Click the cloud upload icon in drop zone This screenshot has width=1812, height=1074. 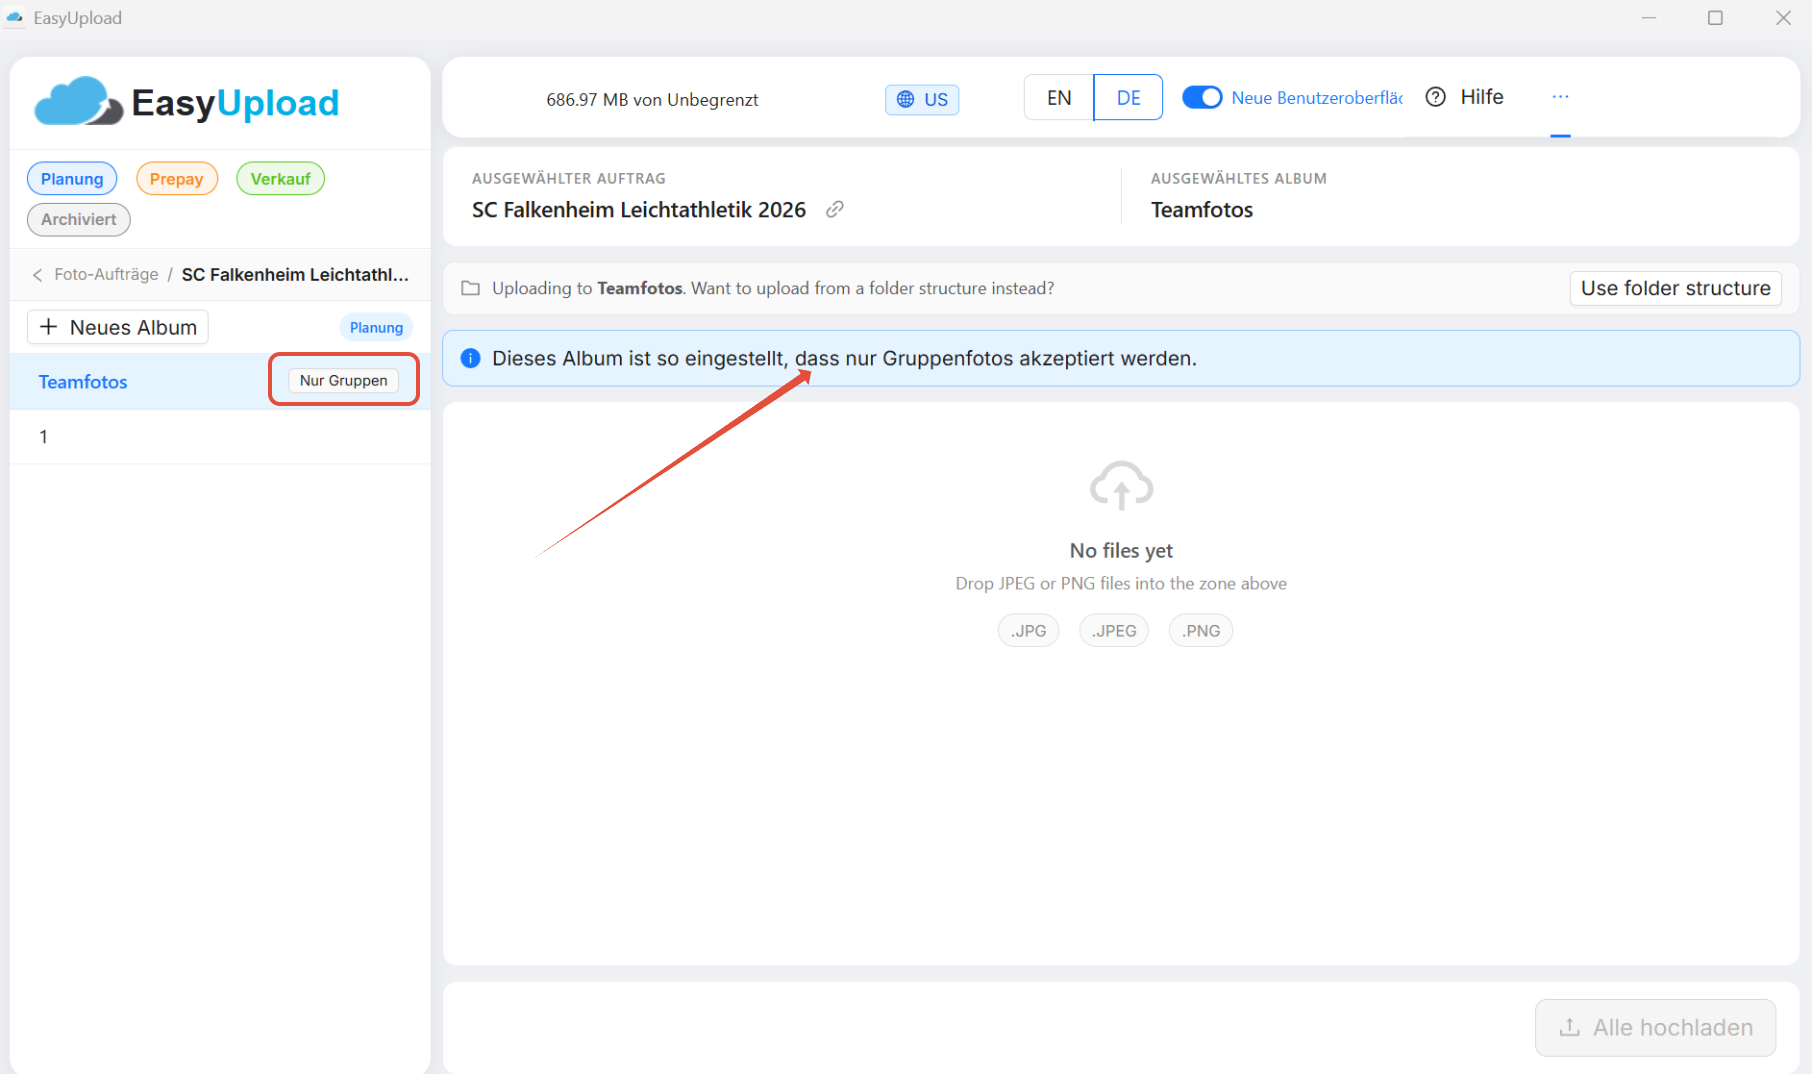pyautogui.click(x=1121, y=486)
